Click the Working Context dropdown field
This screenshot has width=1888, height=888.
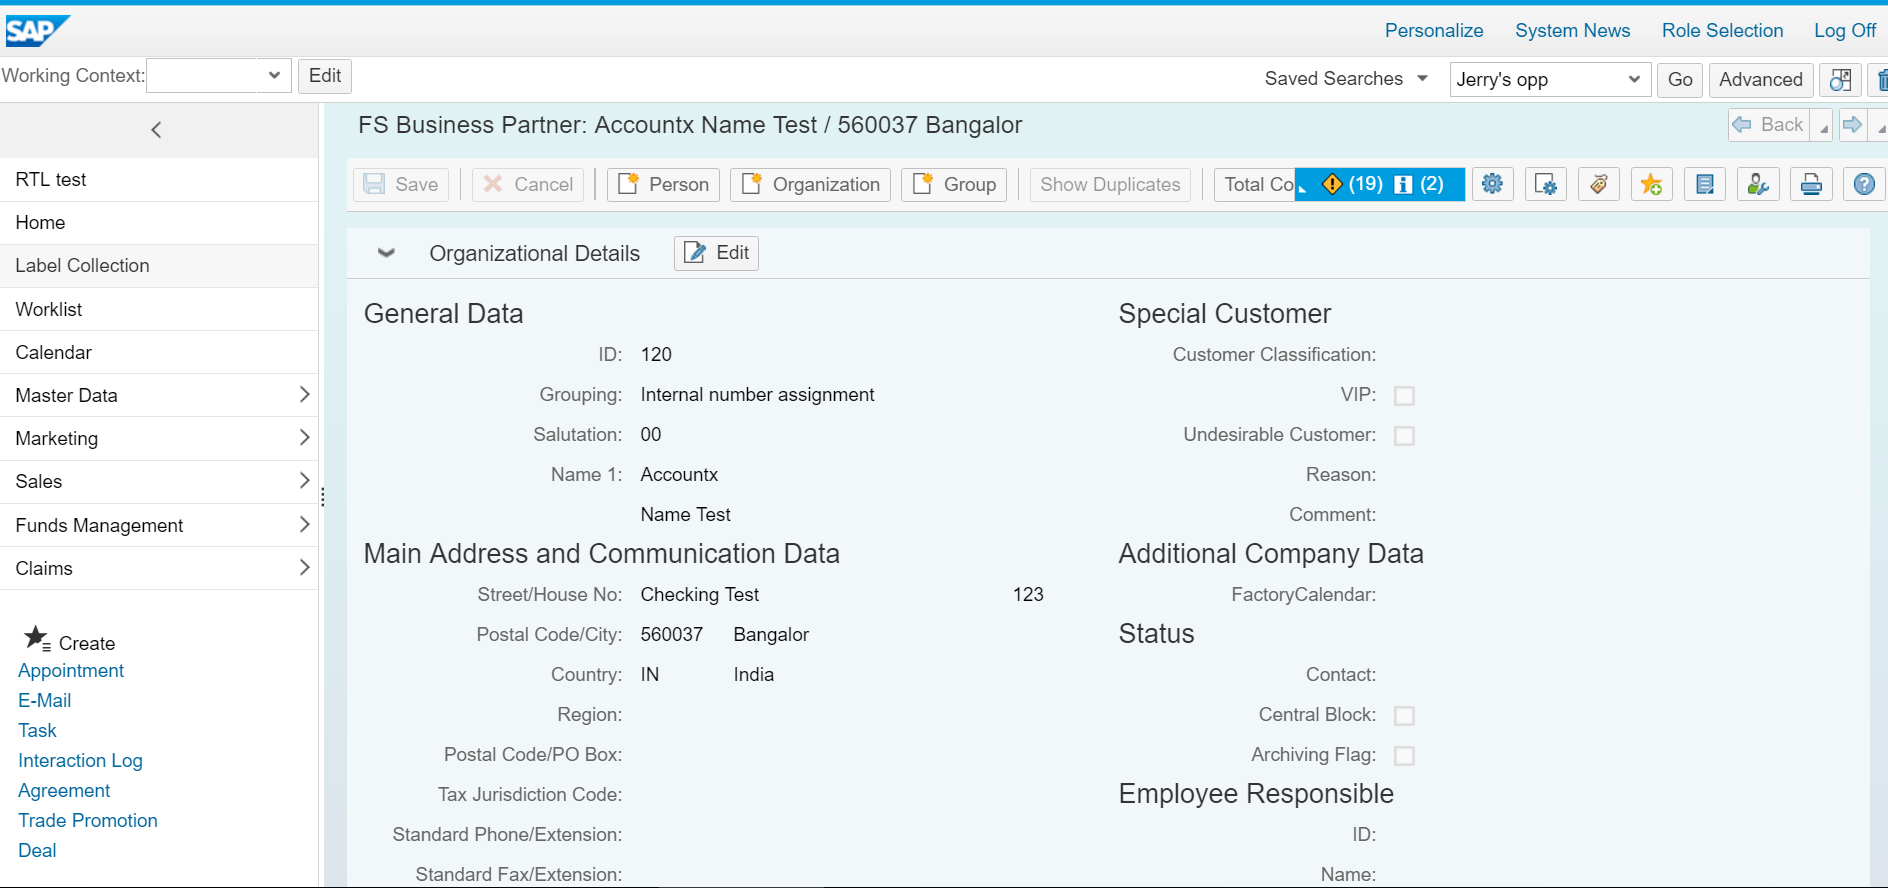pos(219,76)
